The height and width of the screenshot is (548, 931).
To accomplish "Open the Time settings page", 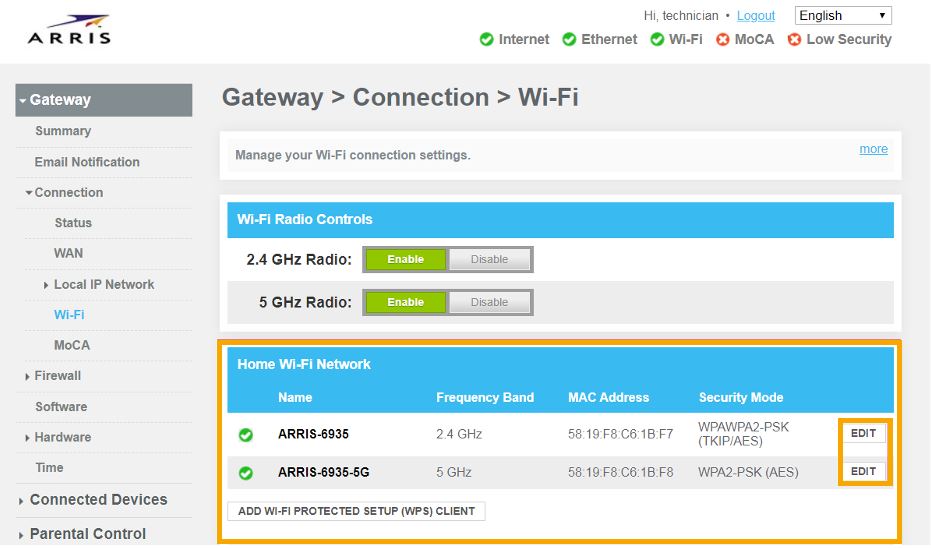I will click(x=49, y=468).
